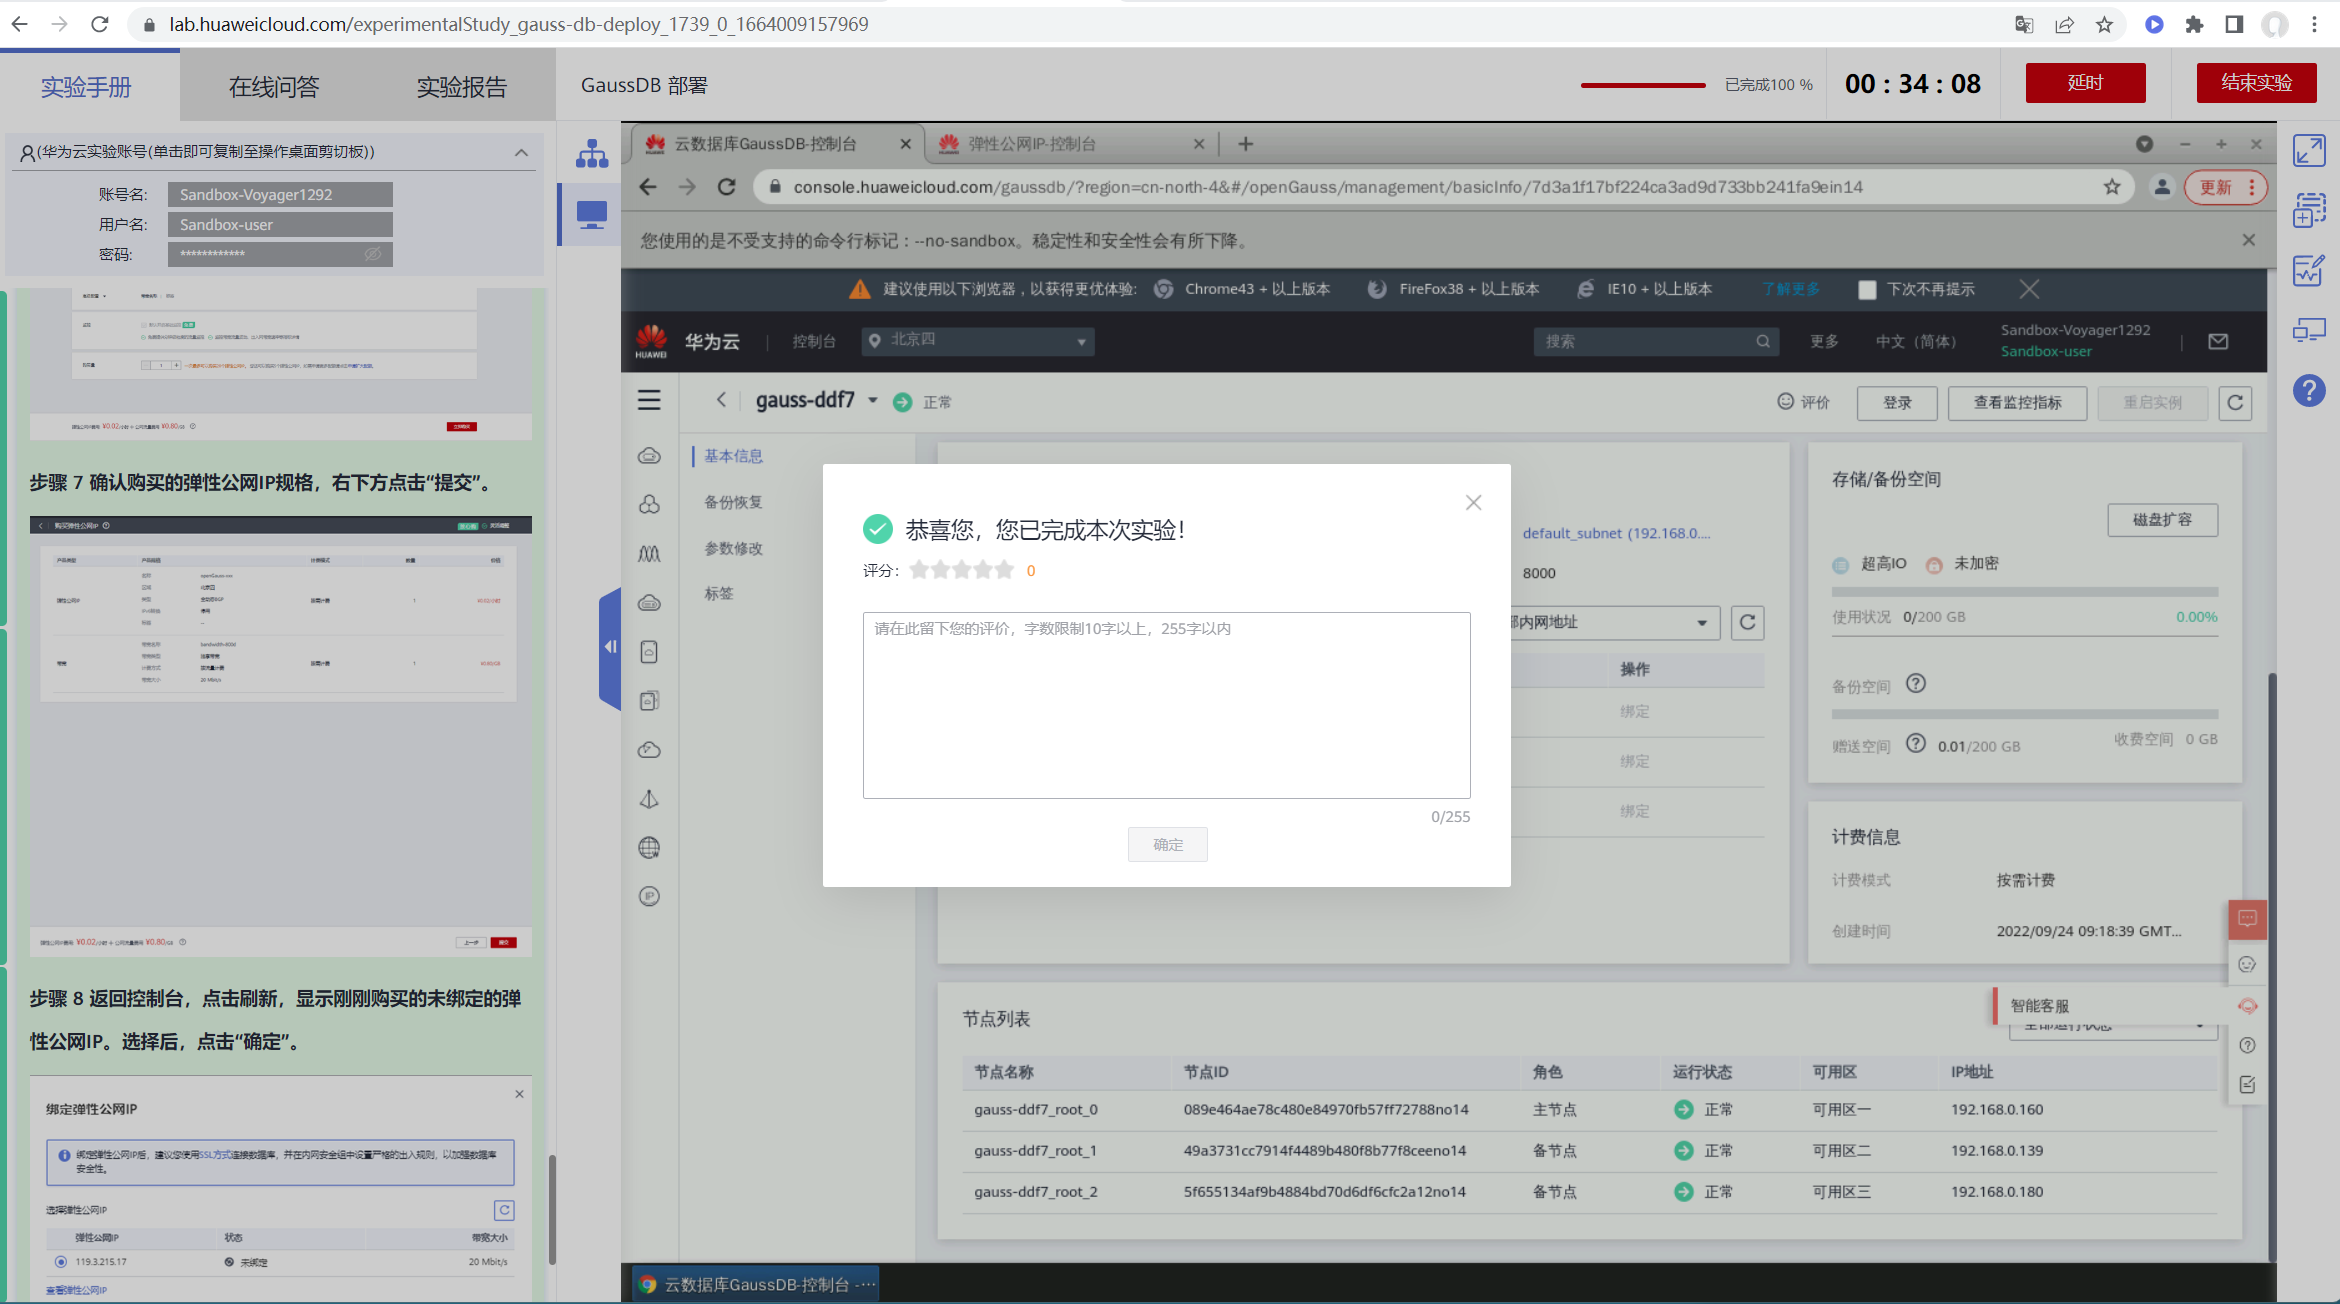Image resolution: width=2340 pixels, height=1304 pixels.
Task: Open the 北京四 region dropdown
Action: [x=977, y=341]
